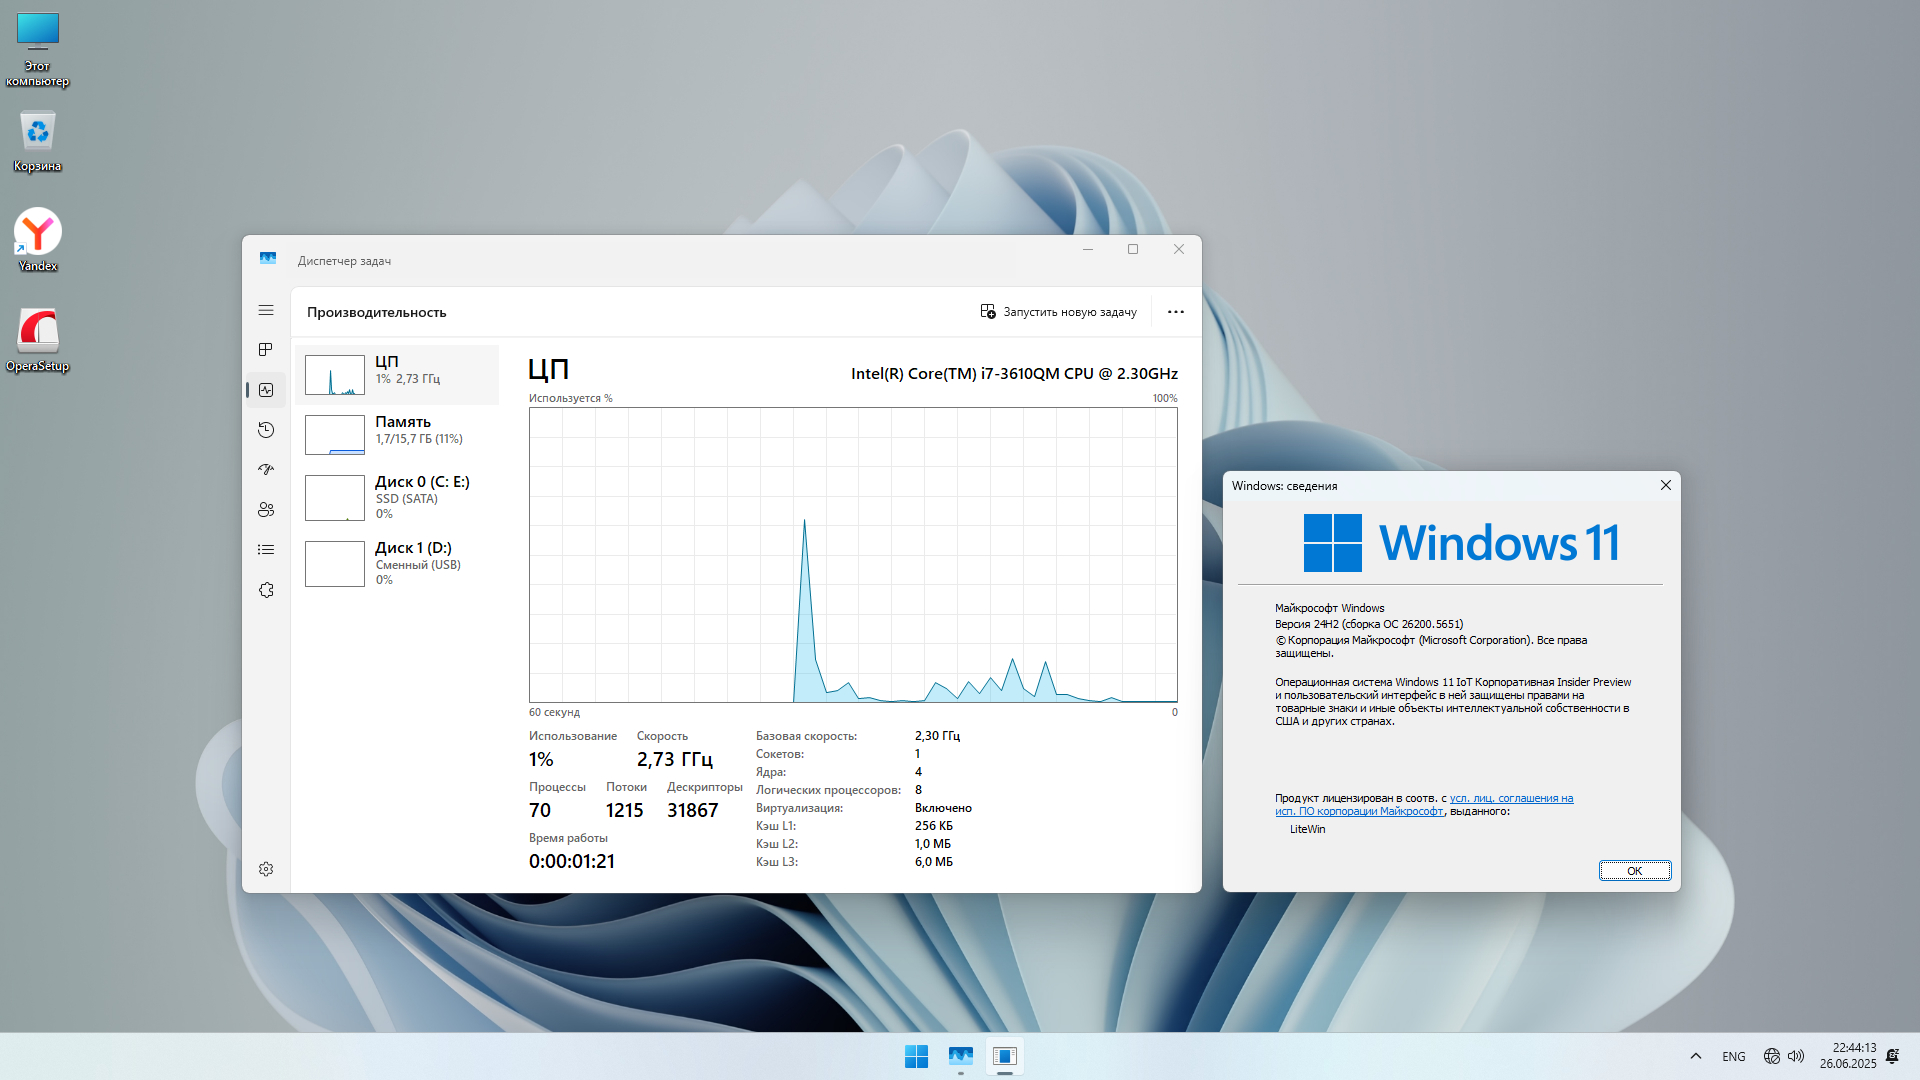Open Task Manager hamburger navigation menu
Viewport: 1920px width, 1080px height.
tap(266, 310)
